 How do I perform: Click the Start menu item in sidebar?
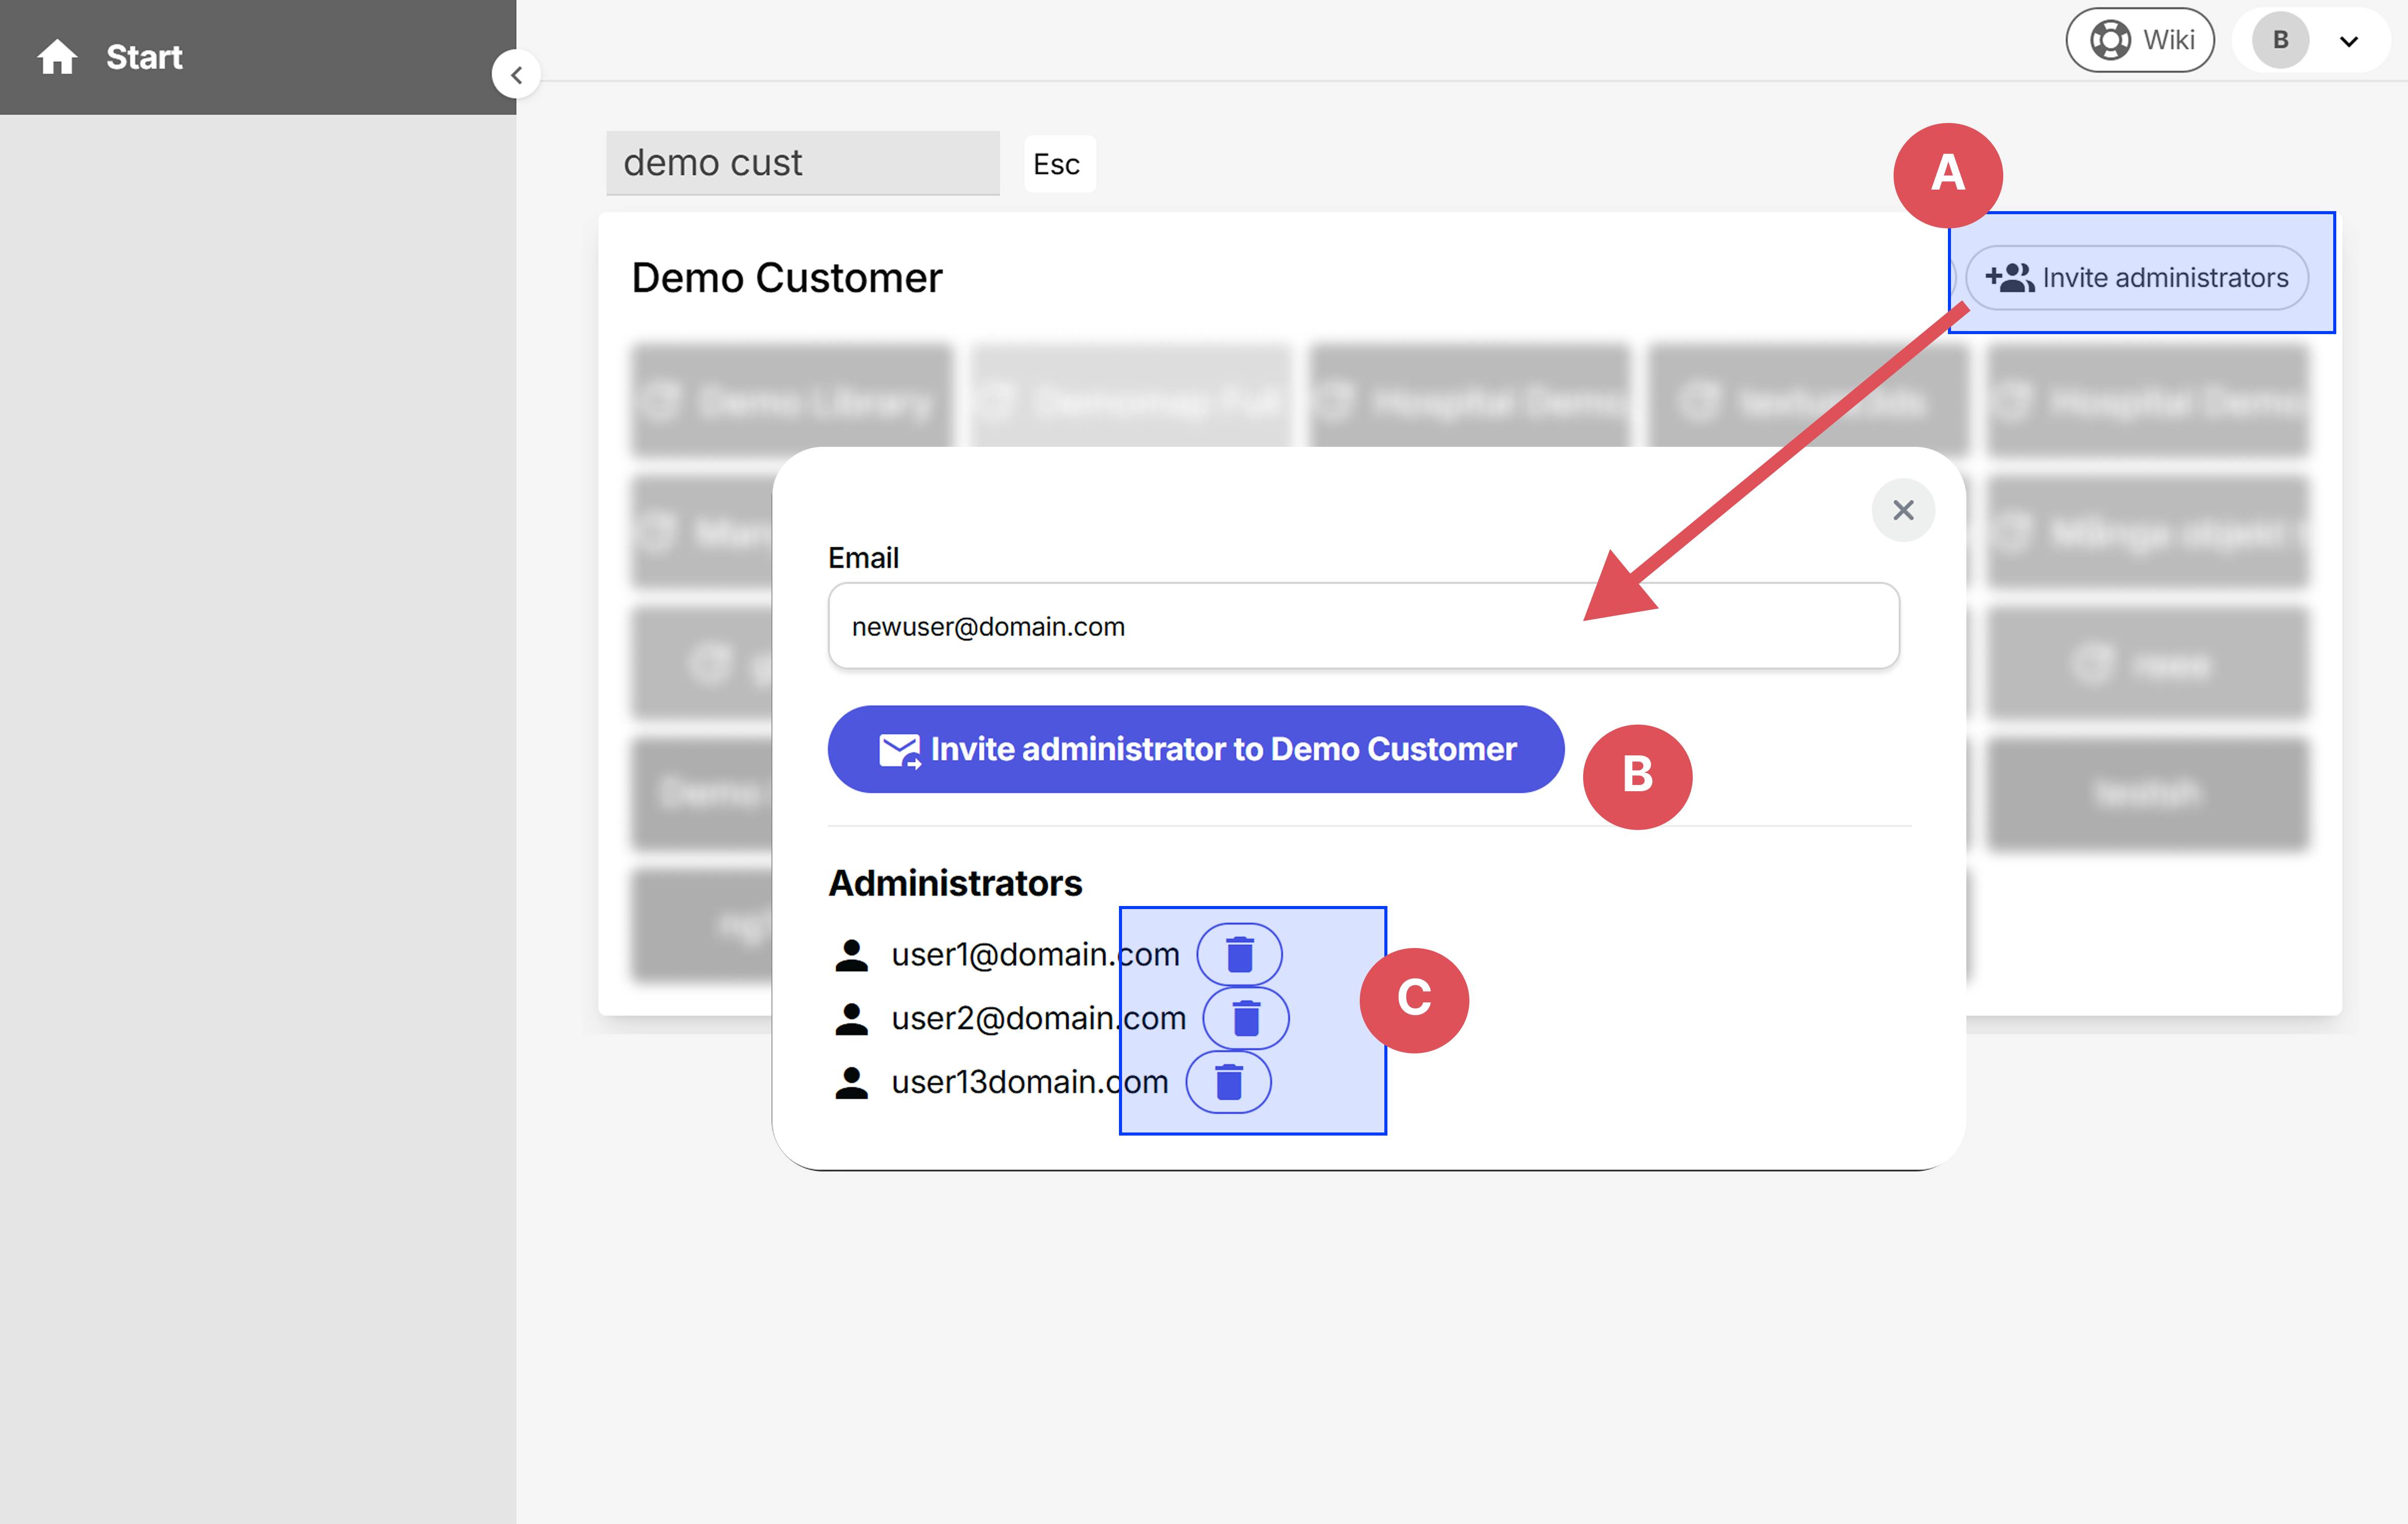tap(144, 57)
